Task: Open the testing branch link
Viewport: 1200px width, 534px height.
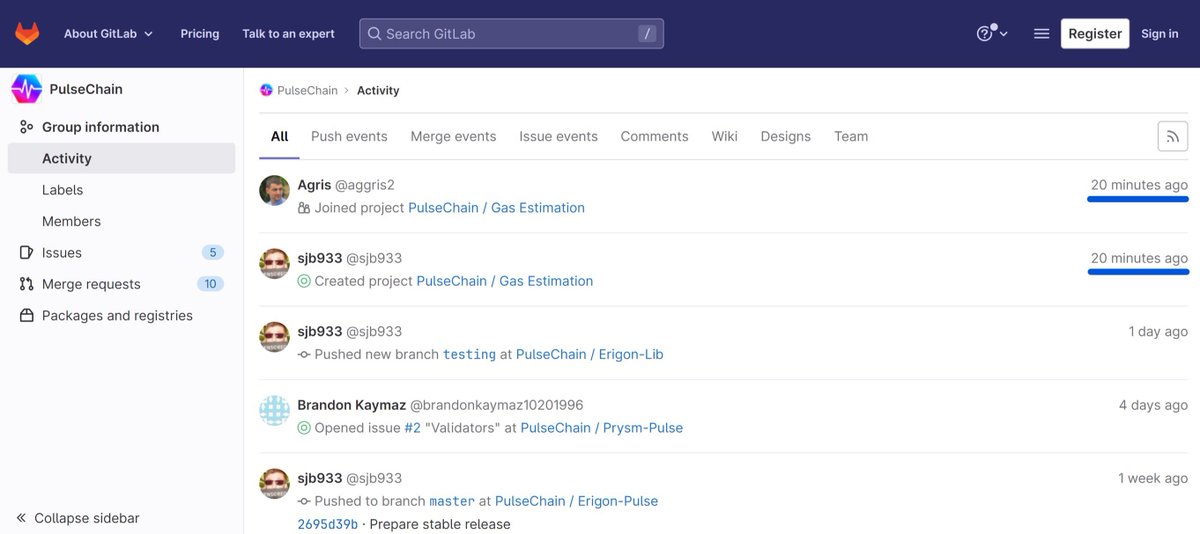Action: [x=469, y=355]
